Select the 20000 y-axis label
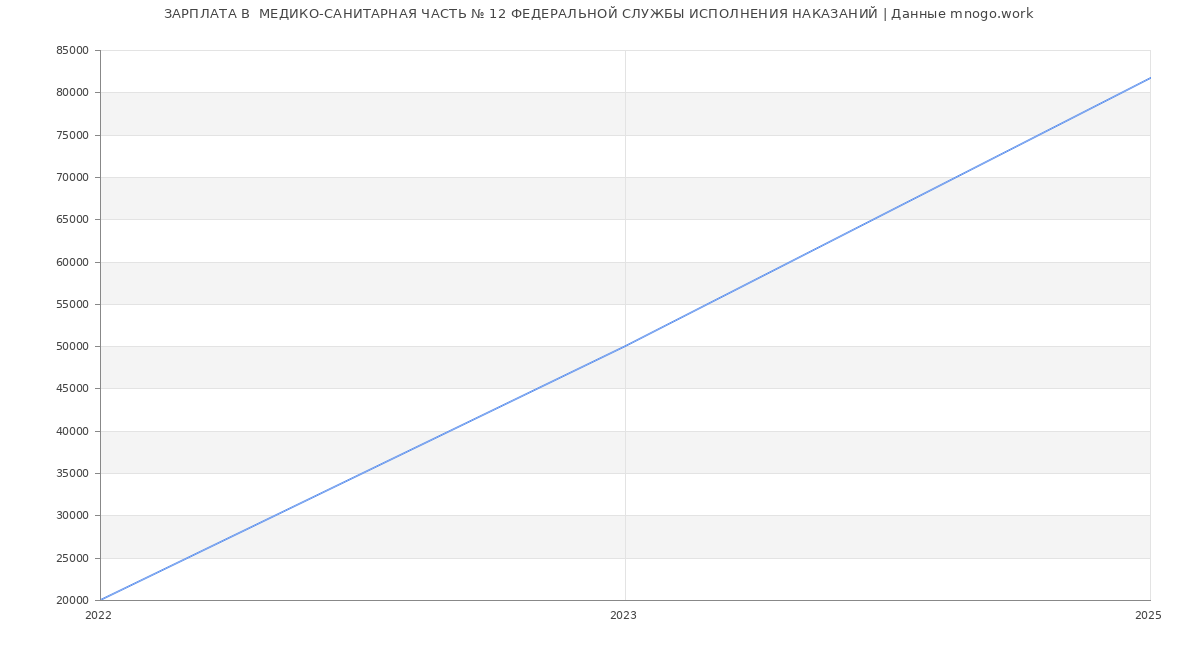This screenshot has height=650, width=1200. coord(72,601)
